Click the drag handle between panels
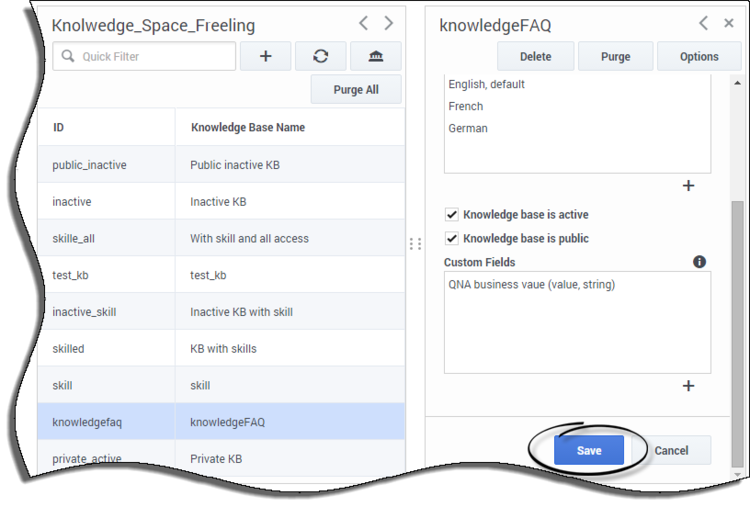Screen dimensions: 750x507 point(415,244)
